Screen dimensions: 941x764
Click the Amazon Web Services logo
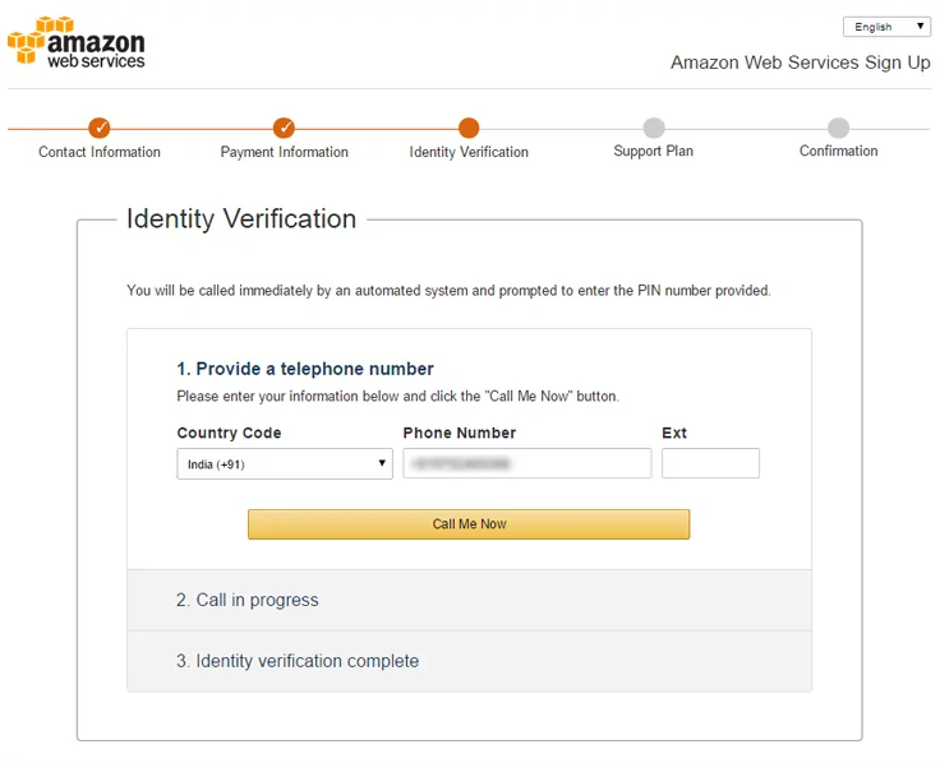tap(76, 41)
